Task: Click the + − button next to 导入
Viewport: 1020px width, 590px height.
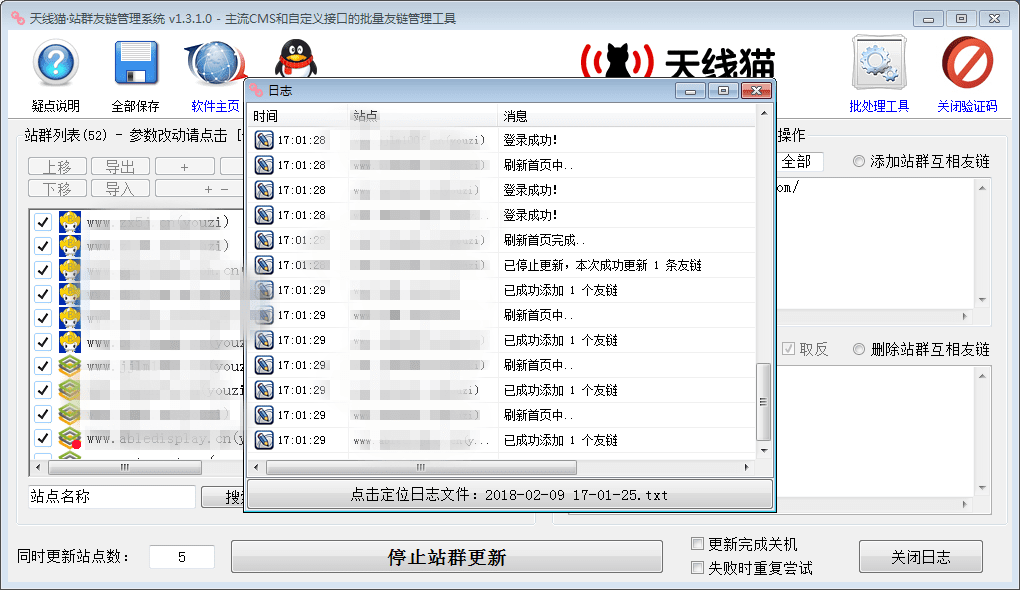Action: click(x=199, y=189)
